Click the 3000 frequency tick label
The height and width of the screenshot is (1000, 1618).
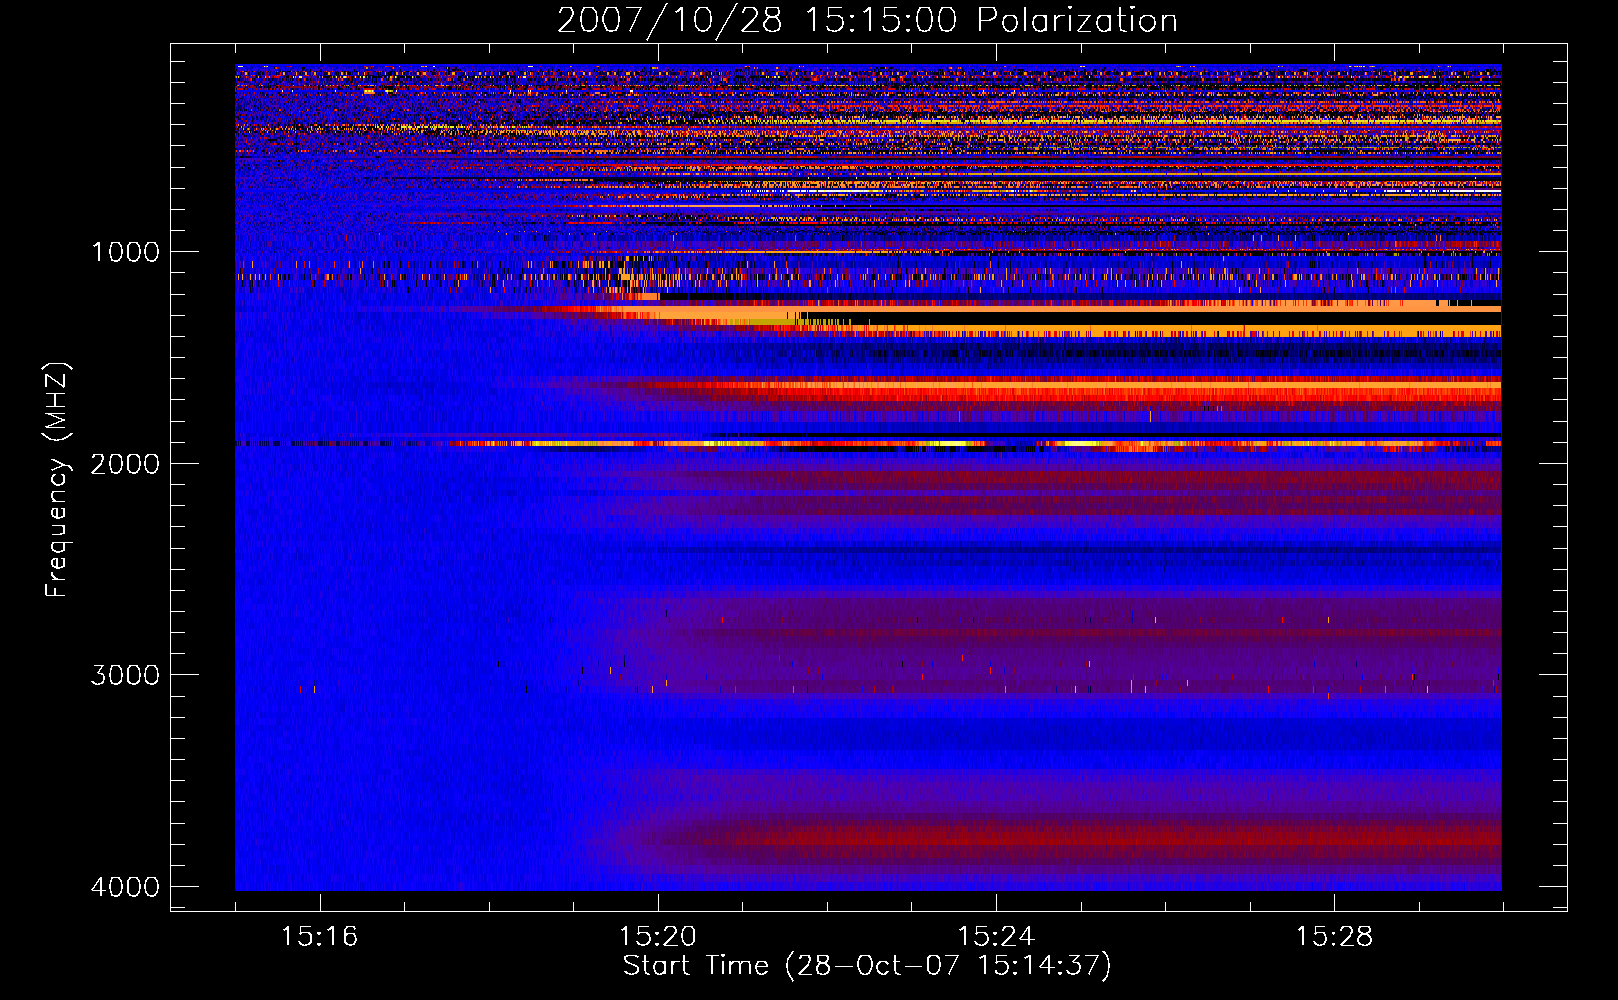(125, 675)
